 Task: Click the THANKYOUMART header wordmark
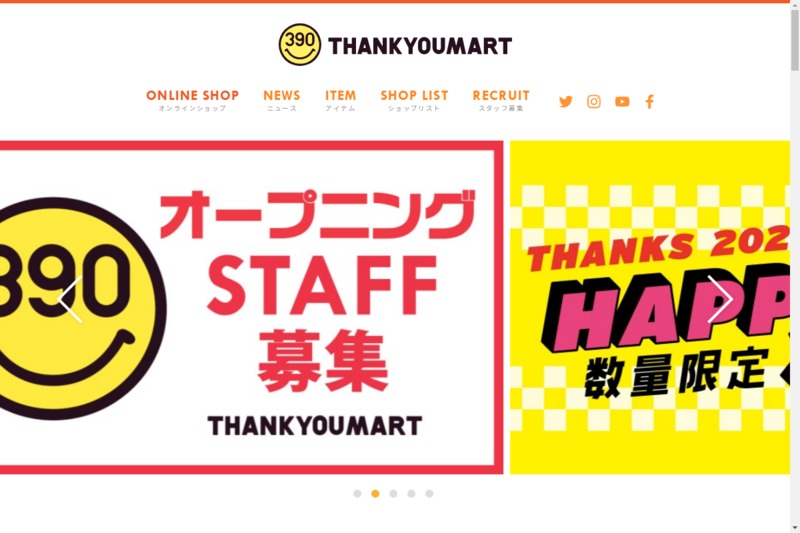coord(420,46)
